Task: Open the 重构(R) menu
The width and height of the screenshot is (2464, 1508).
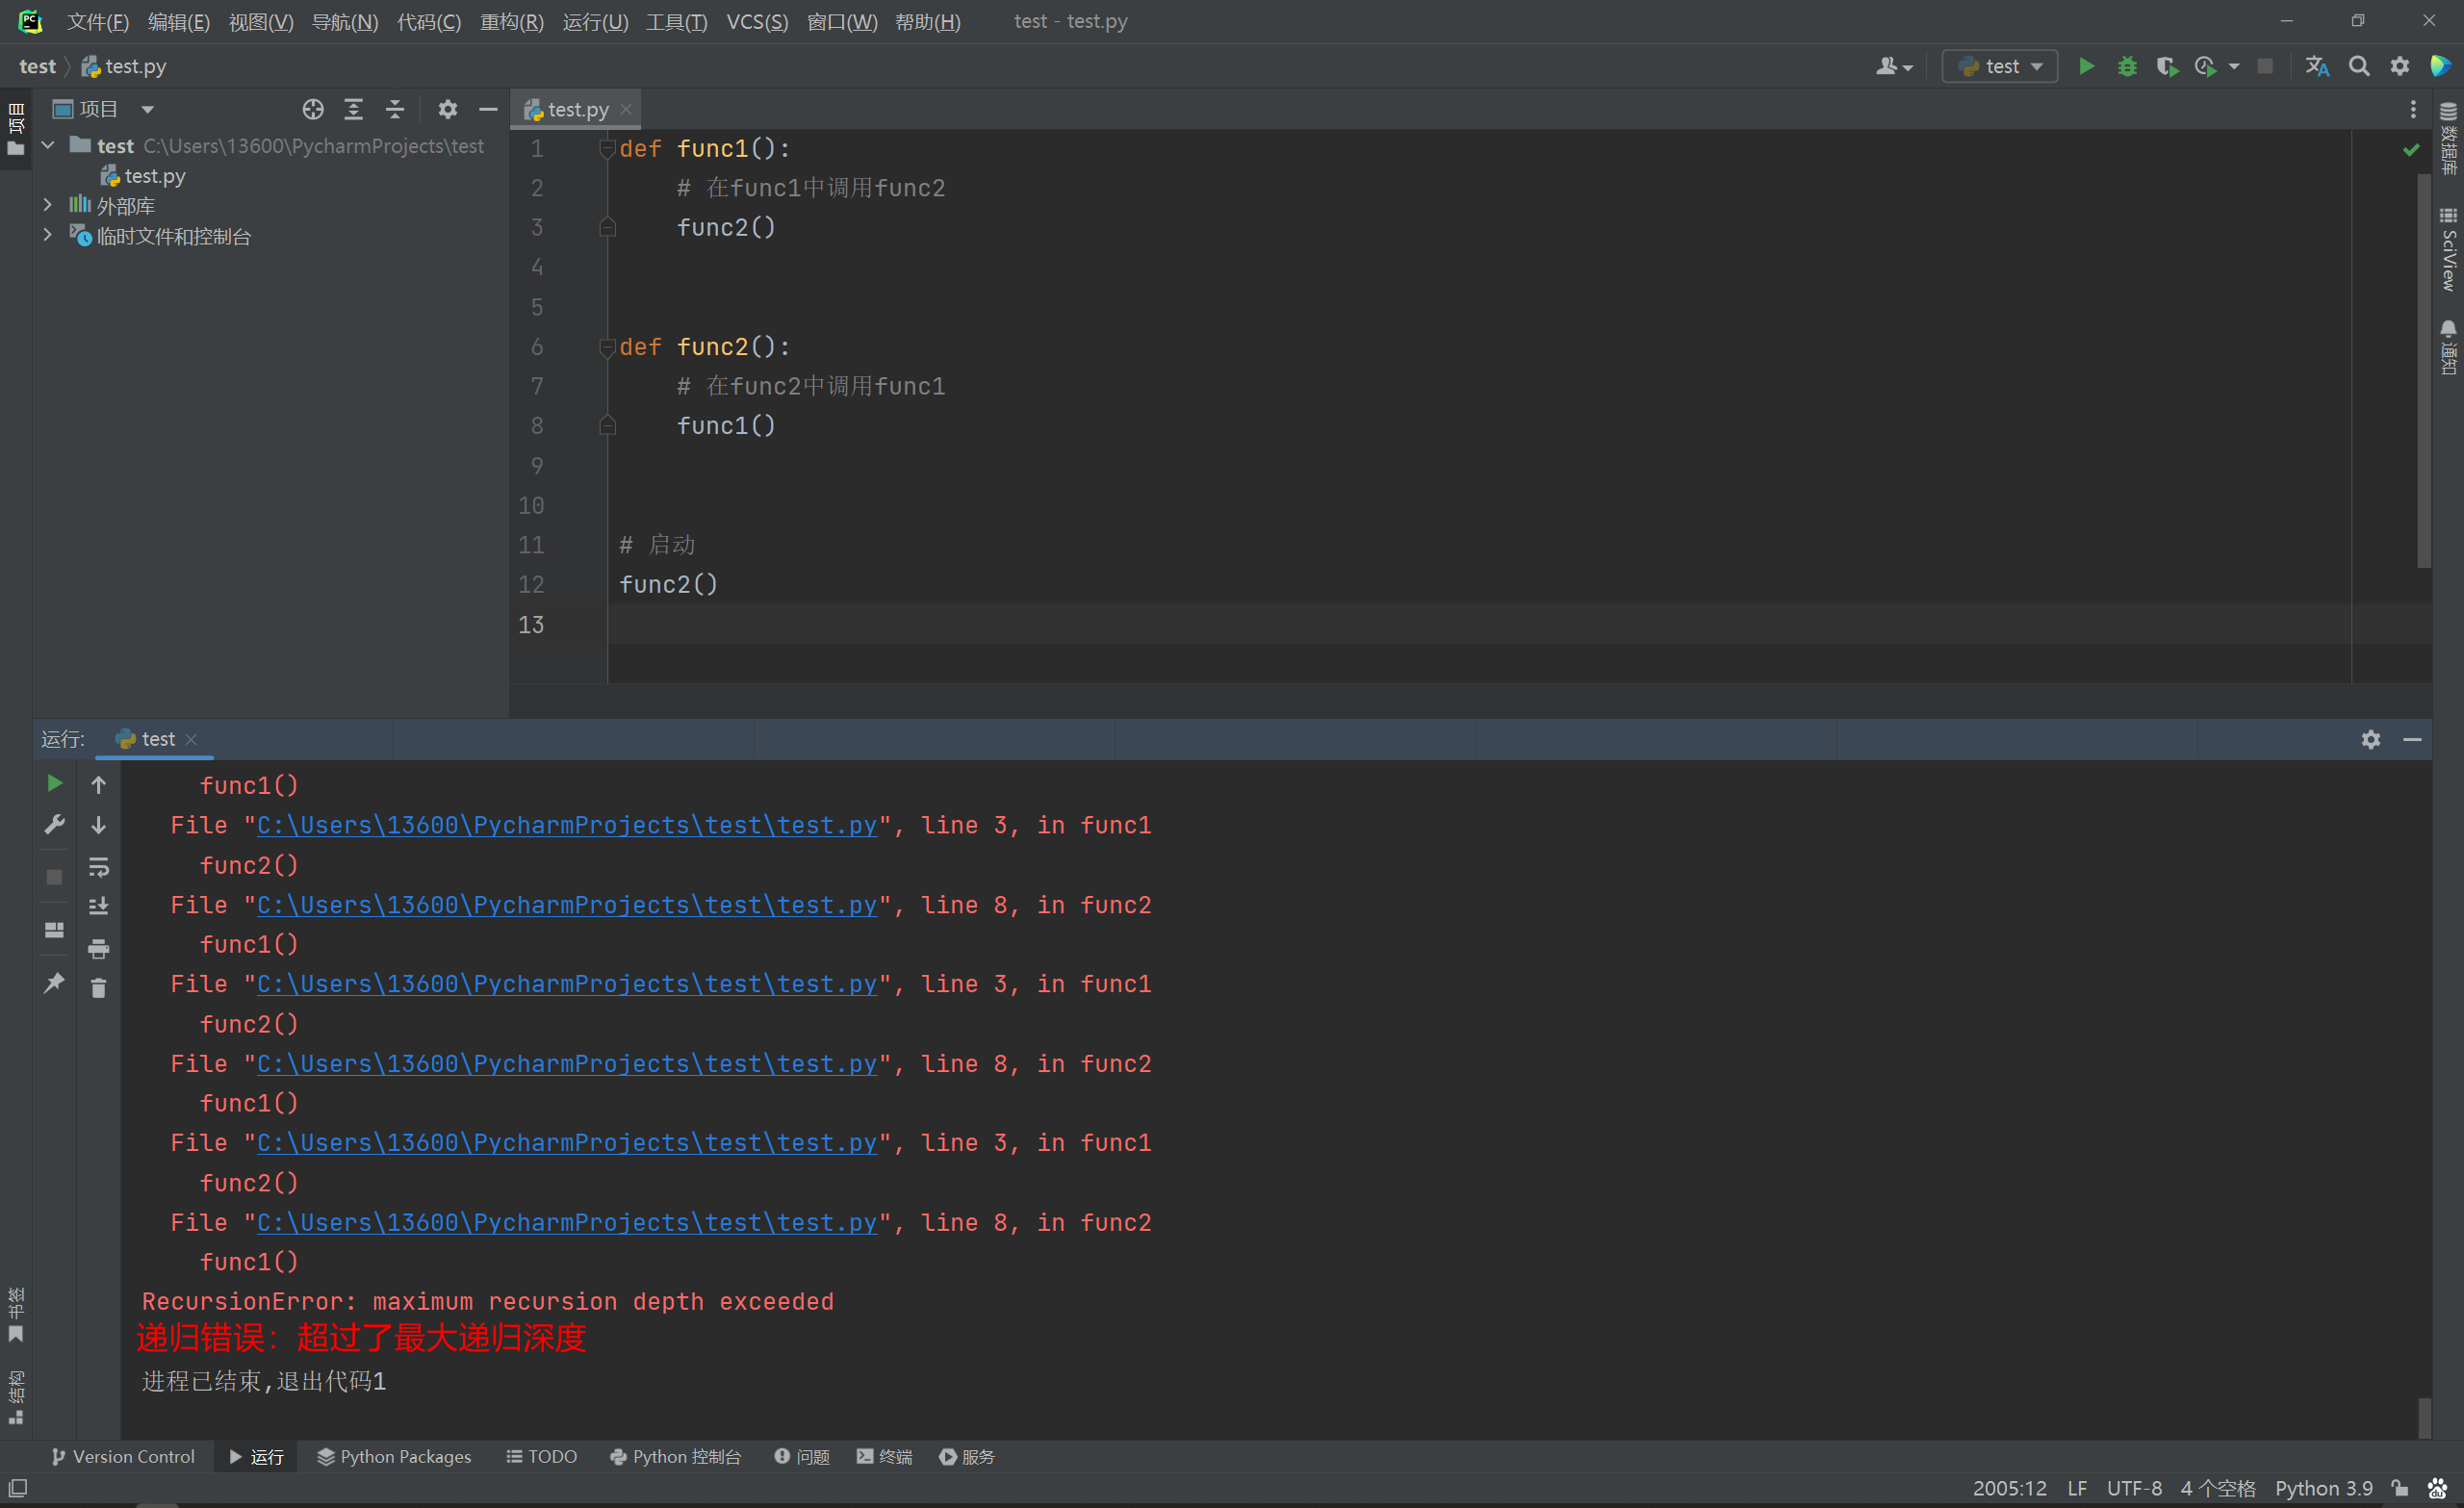Action: (512, 22)
